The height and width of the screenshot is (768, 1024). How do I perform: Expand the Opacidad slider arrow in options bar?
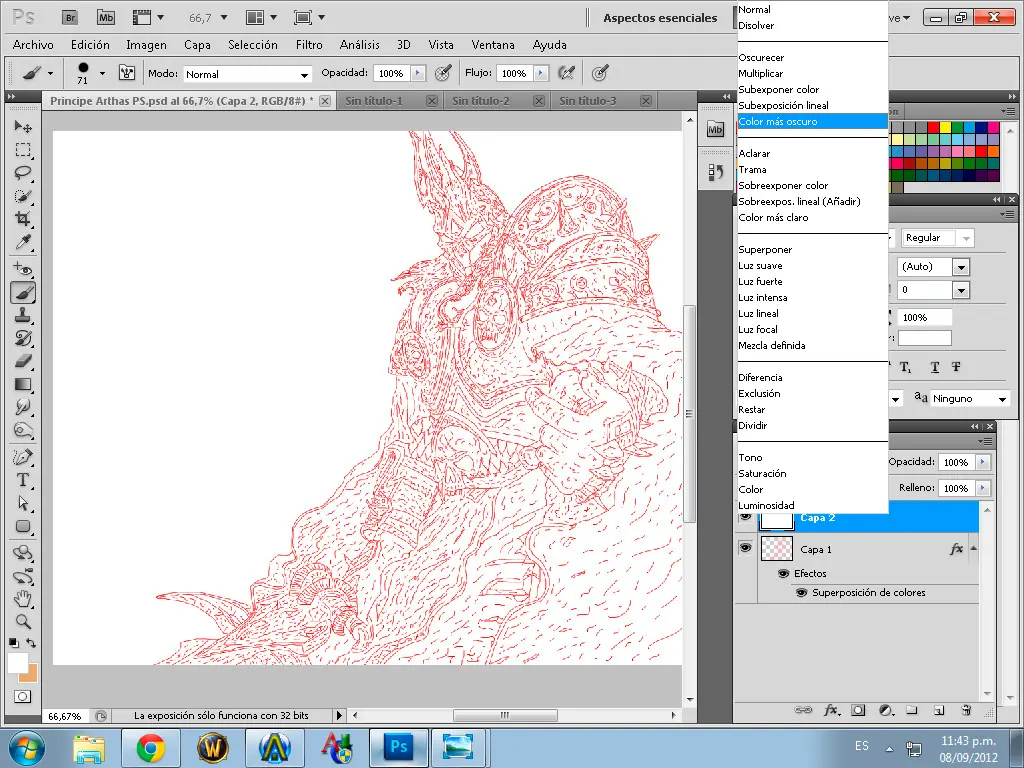click(418, 73)
